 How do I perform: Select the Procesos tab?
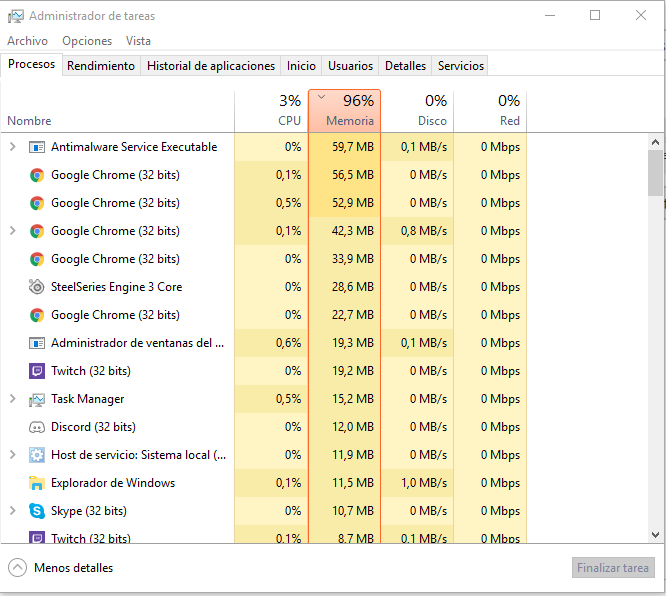tap(32, 65)
